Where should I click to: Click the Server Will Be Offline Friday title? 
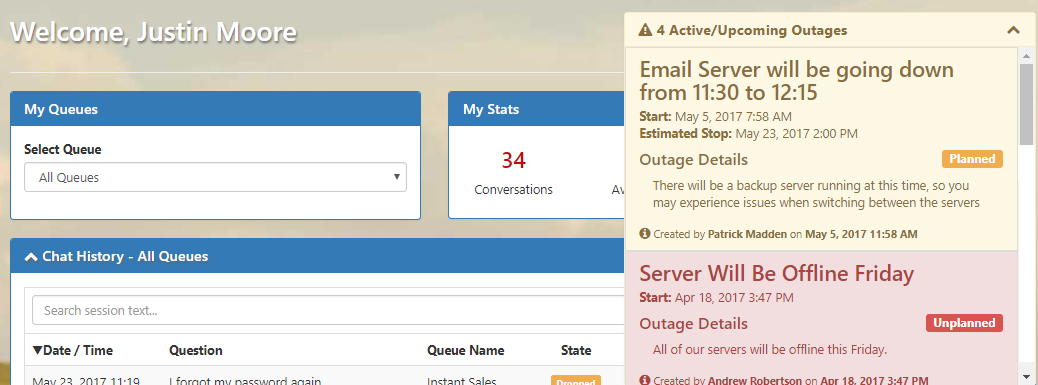coord(777,274)
